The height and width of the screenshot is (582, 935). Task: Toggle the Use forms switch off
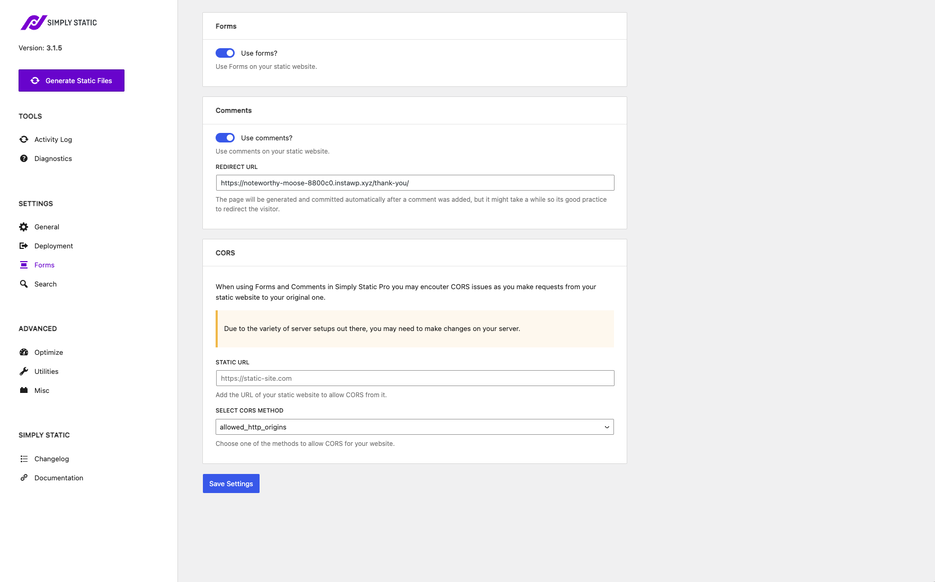click(x=225, y=52)
